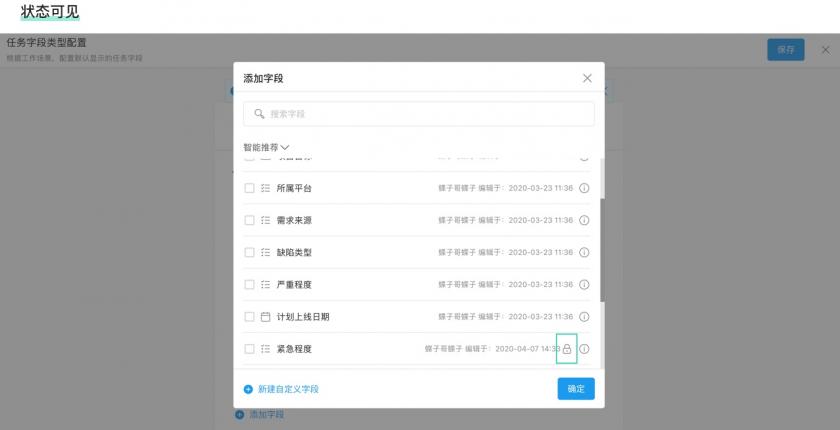The width and height of the screenshot is (840, 430).
Task: Tick the 需求来源 checkbox
Action: coord(249,220)
